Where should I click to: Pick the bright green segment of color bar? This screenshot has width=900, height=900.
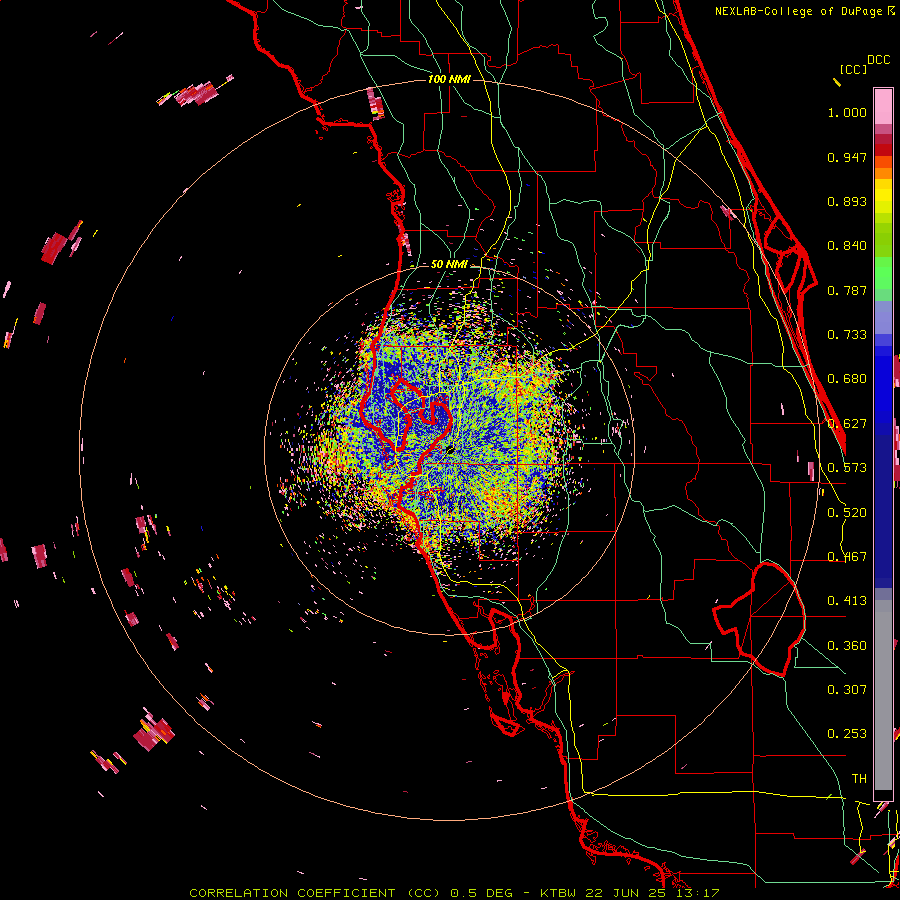[x=883, y=273]
